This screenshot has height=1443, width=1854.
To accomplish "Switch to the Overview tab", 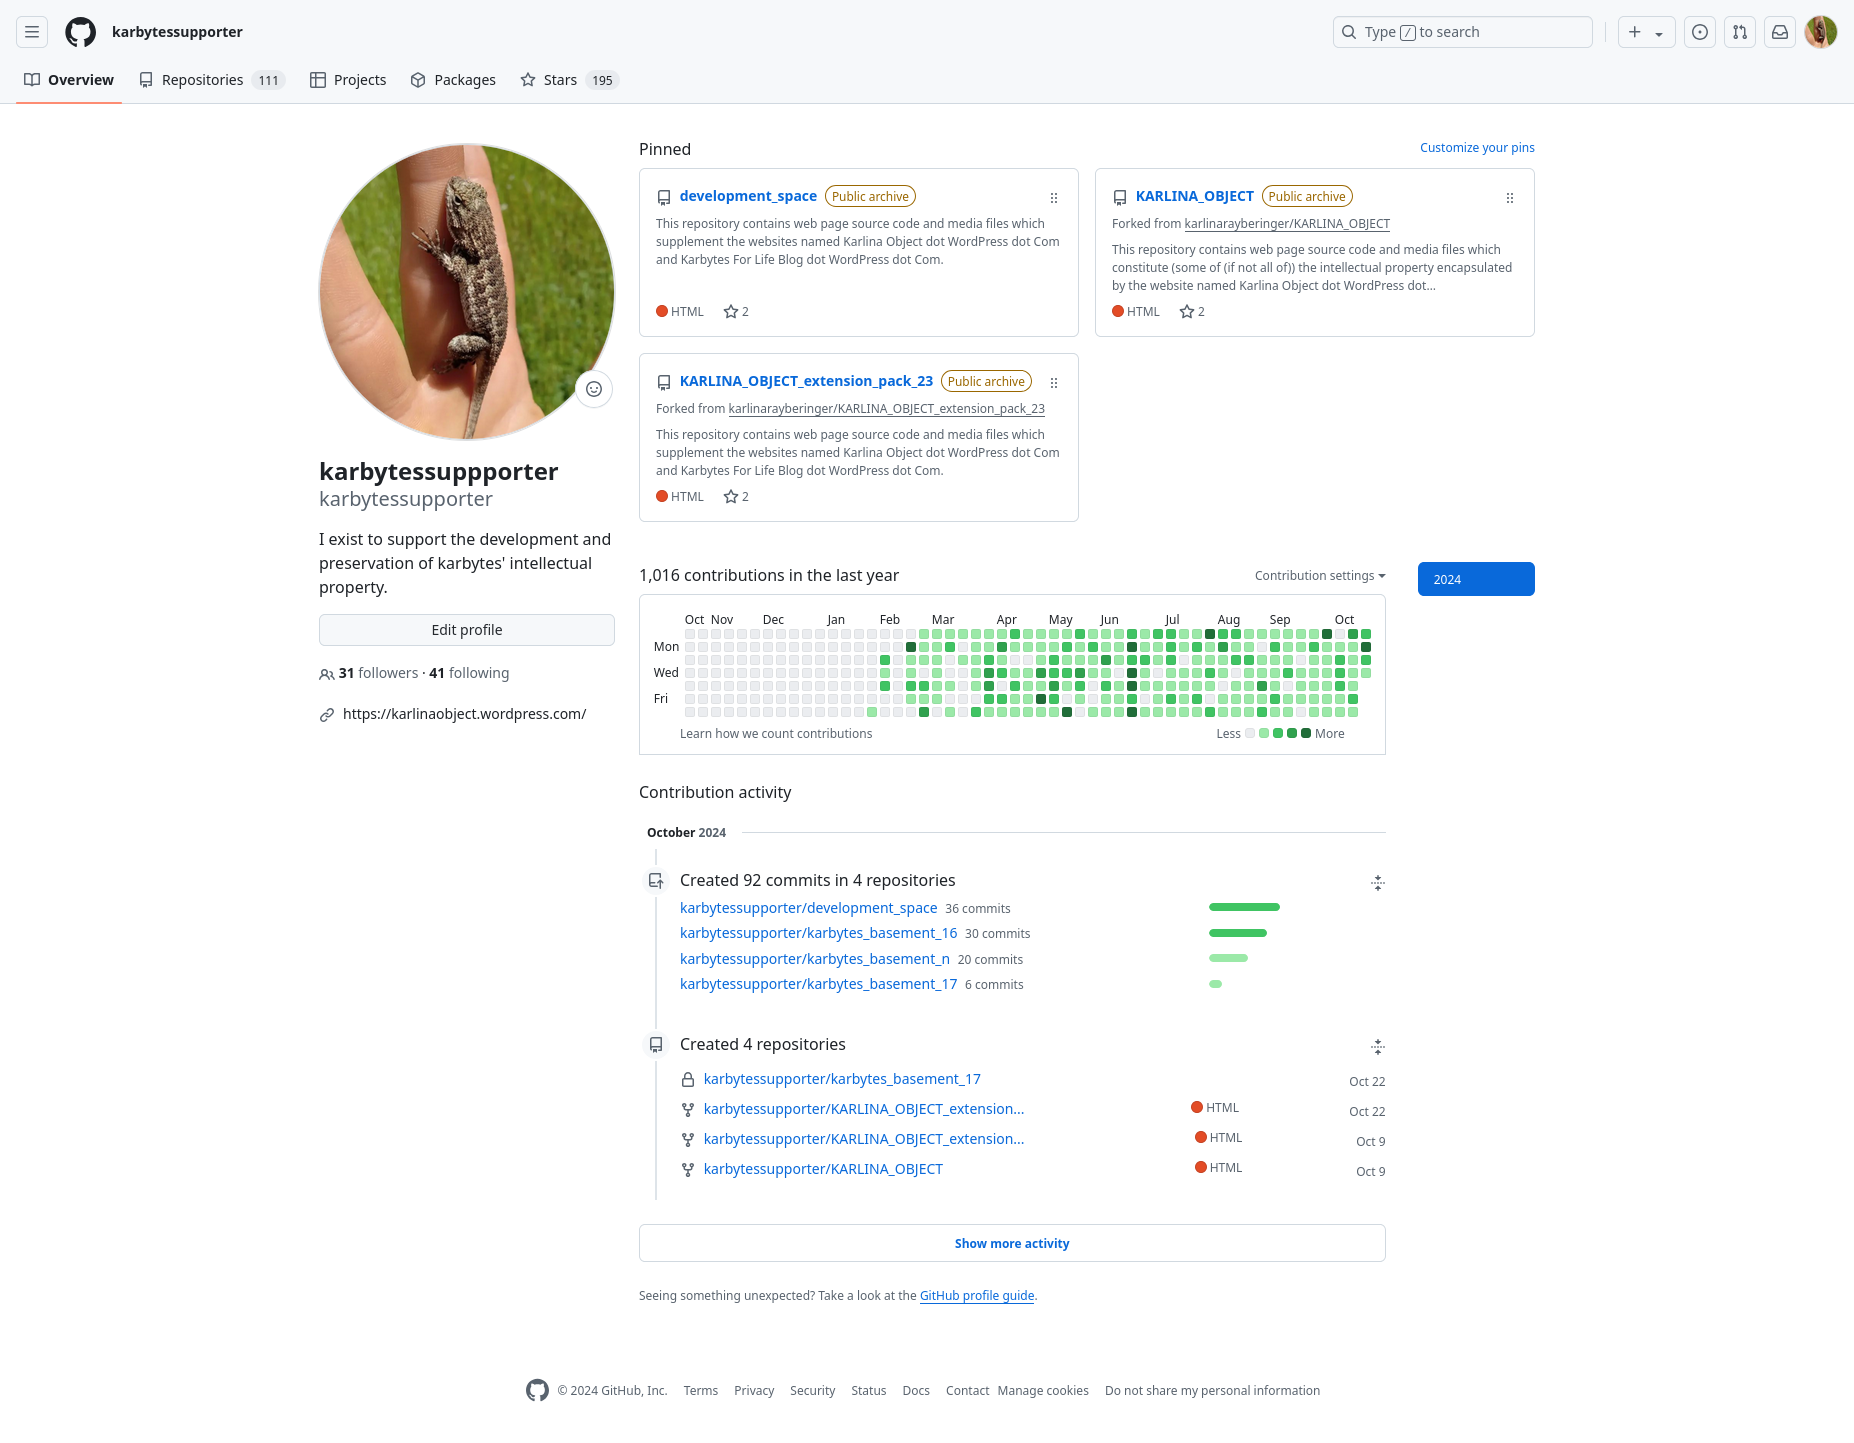I will pyautogui.click(x=69, y=80).
